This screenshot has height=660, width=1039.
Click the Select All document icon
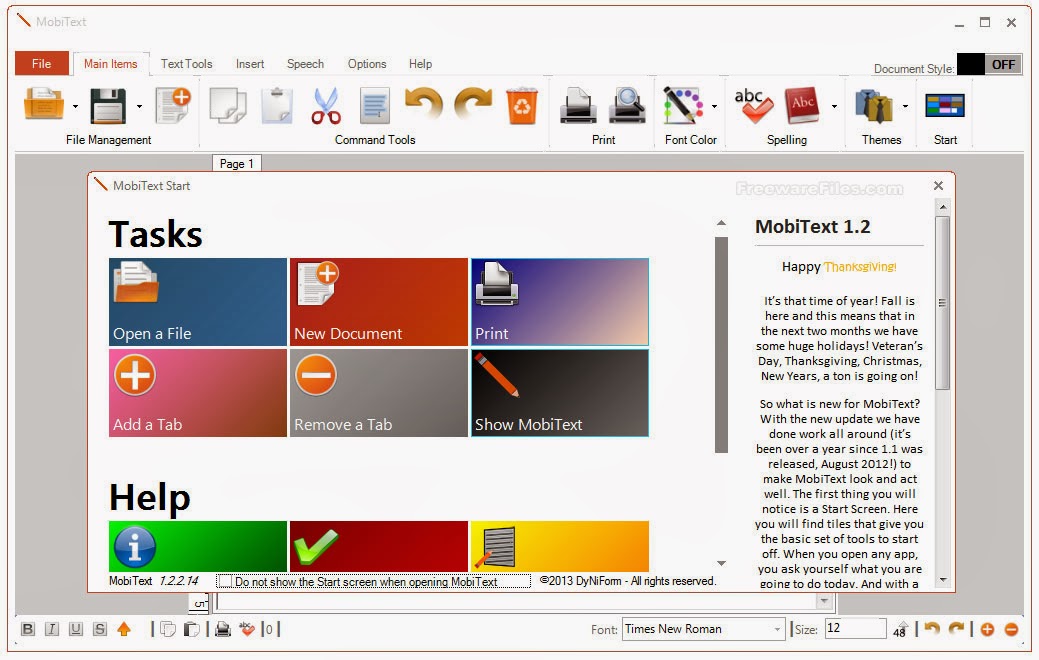click(375, 106)
